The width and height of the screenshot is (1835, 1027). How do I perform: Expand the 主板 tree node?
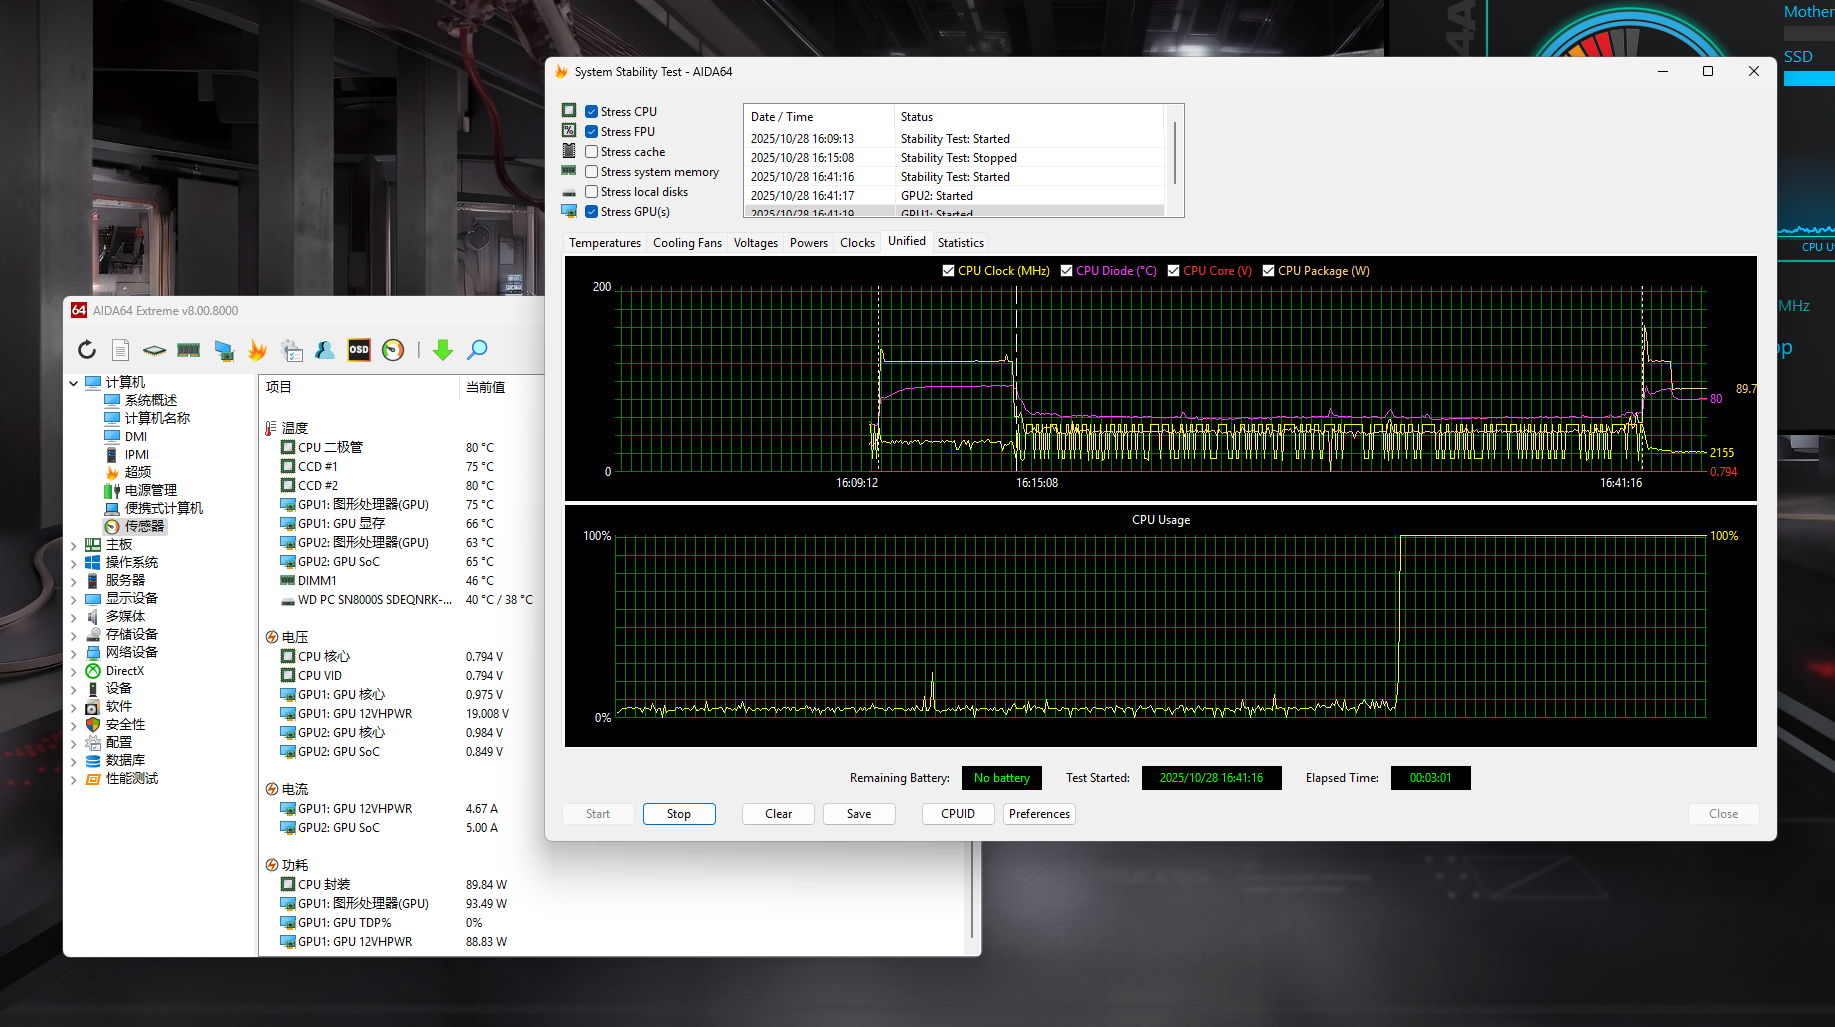[74, 545]
